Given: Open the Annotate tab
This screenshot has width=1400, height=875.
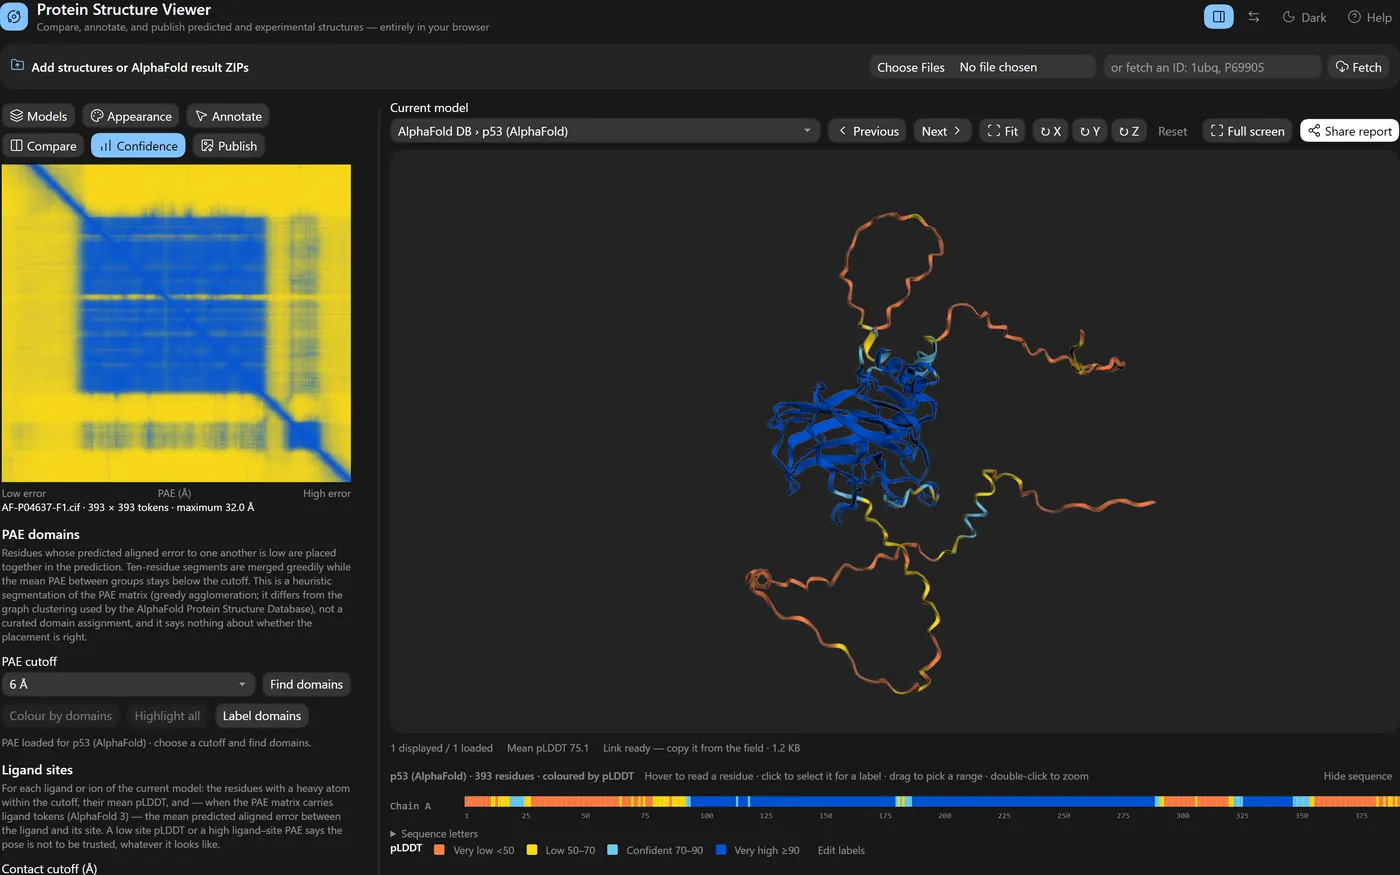Looking at the screenshot, I should tap(228, 116).
